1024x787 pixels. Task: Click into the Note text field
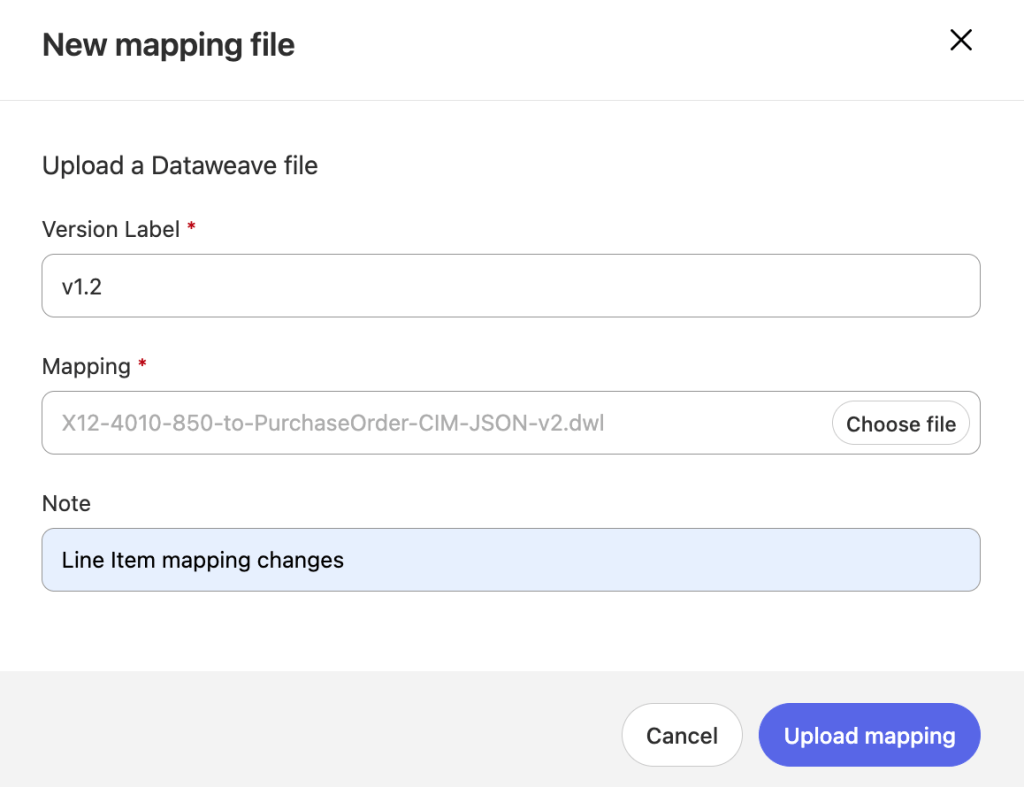click(x=510, y=560)
